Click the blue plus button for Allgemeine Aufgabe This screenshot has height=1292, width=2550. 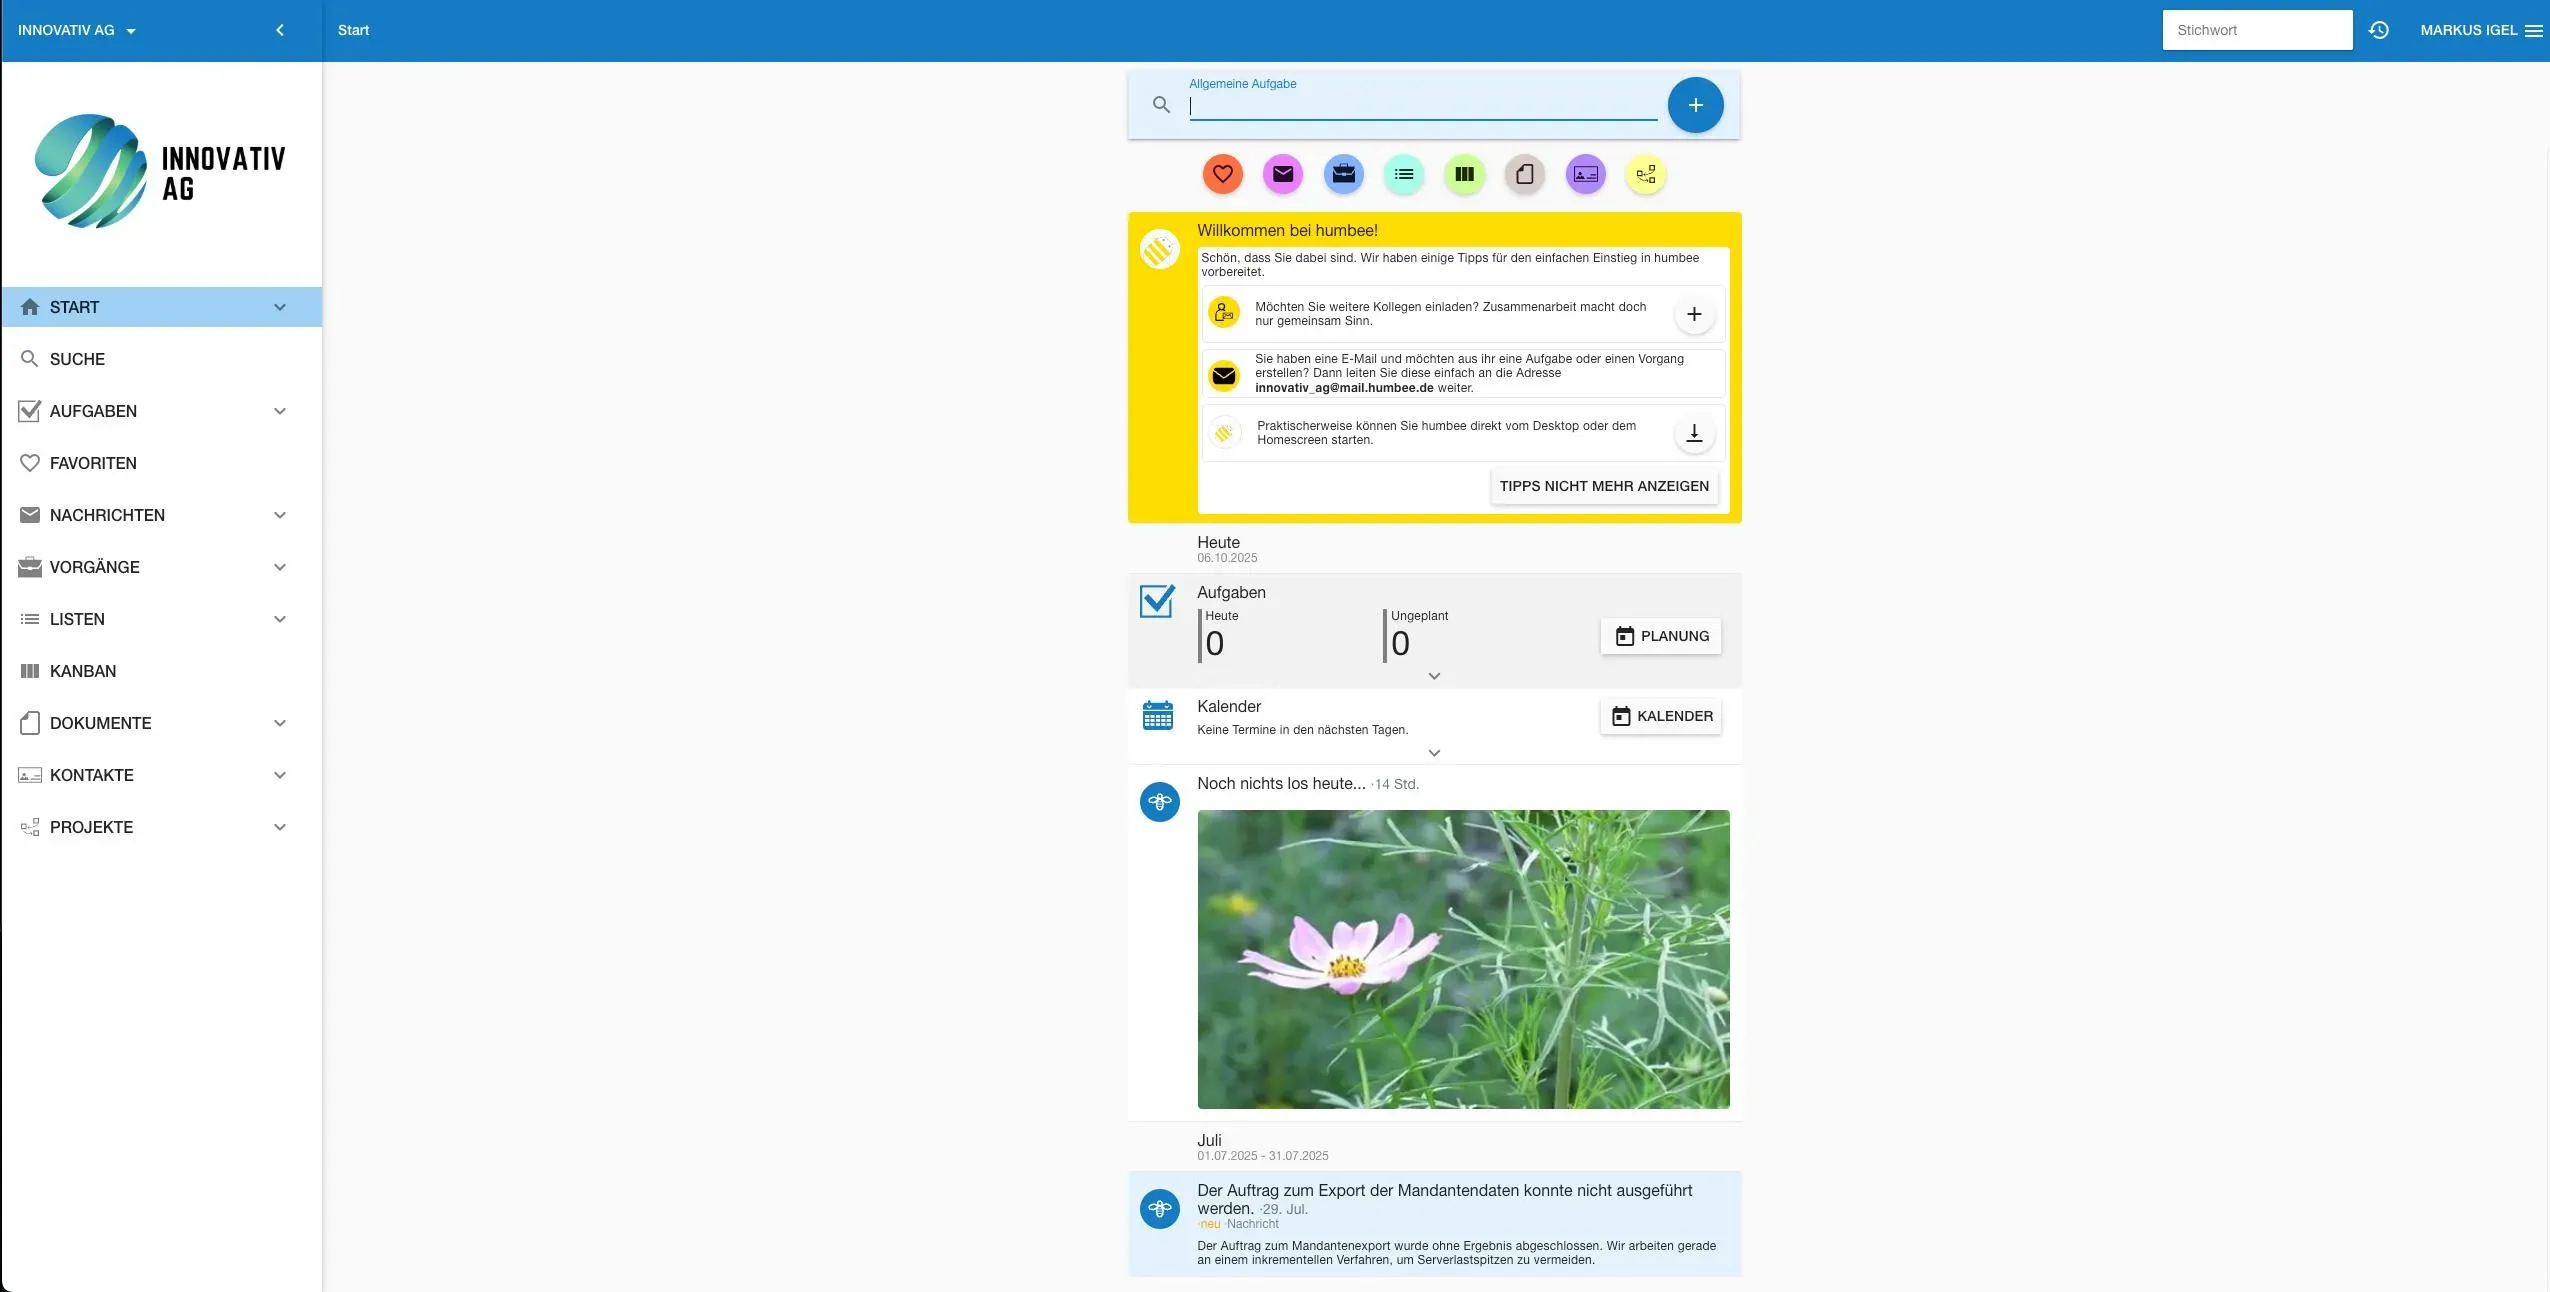[x=1695, y=104]
